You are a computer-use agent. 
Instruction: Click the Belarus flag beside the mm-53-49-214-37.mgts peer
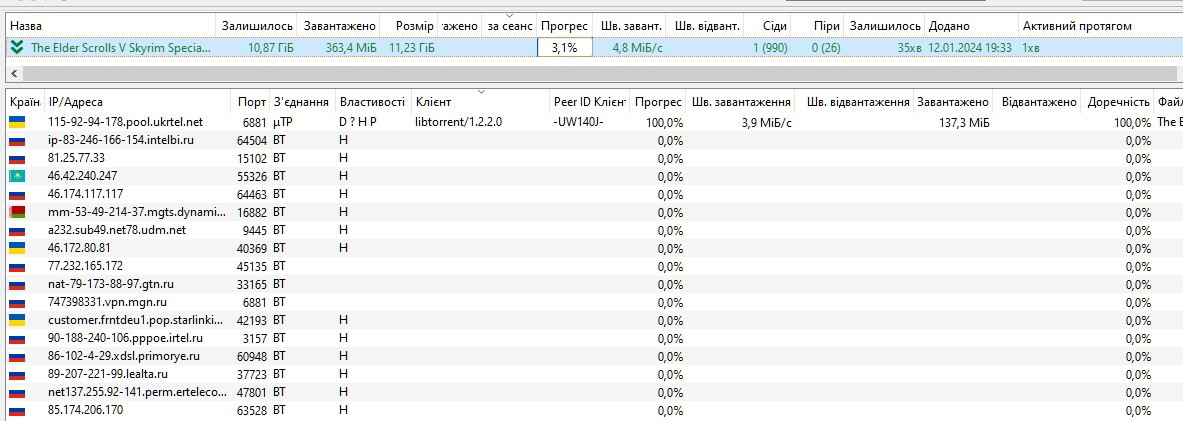(x=17, y=212)
